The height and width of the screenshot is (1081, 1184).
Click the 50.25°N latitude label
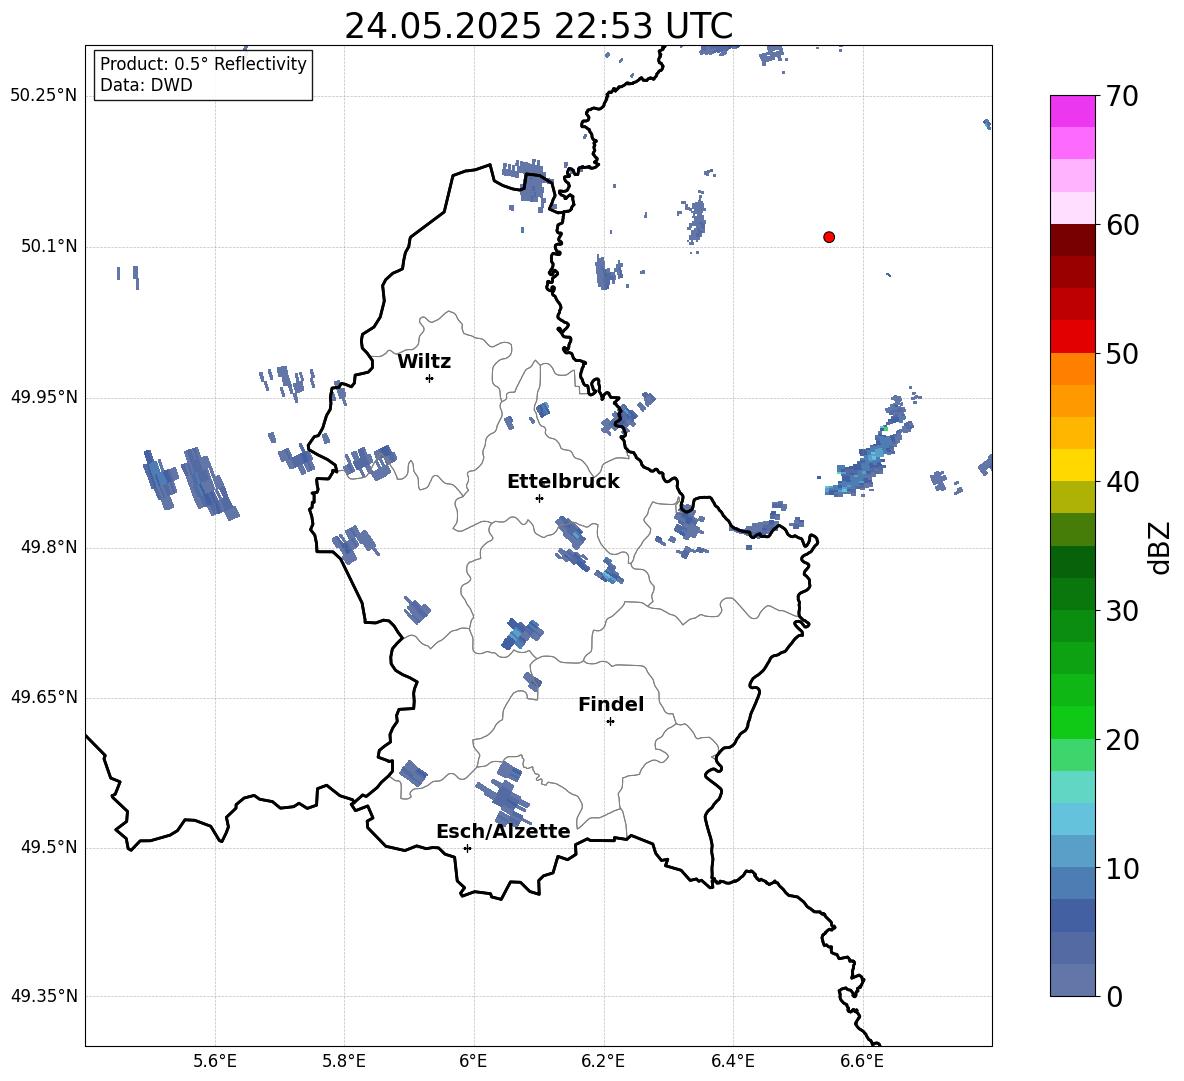(44, 96)
